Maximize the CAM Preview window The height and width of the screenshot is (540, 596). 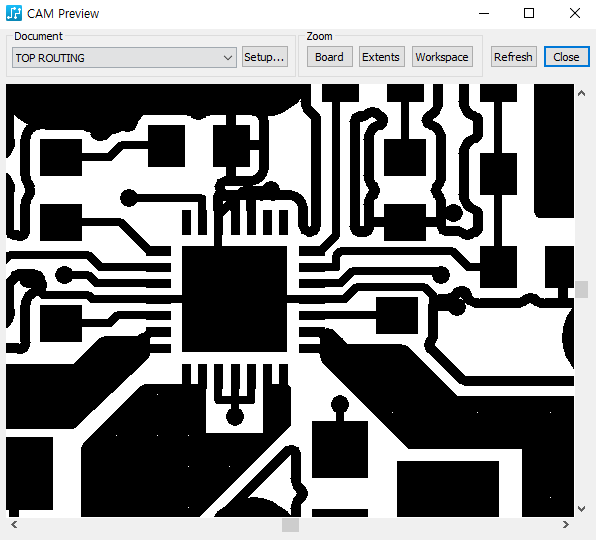529,13
